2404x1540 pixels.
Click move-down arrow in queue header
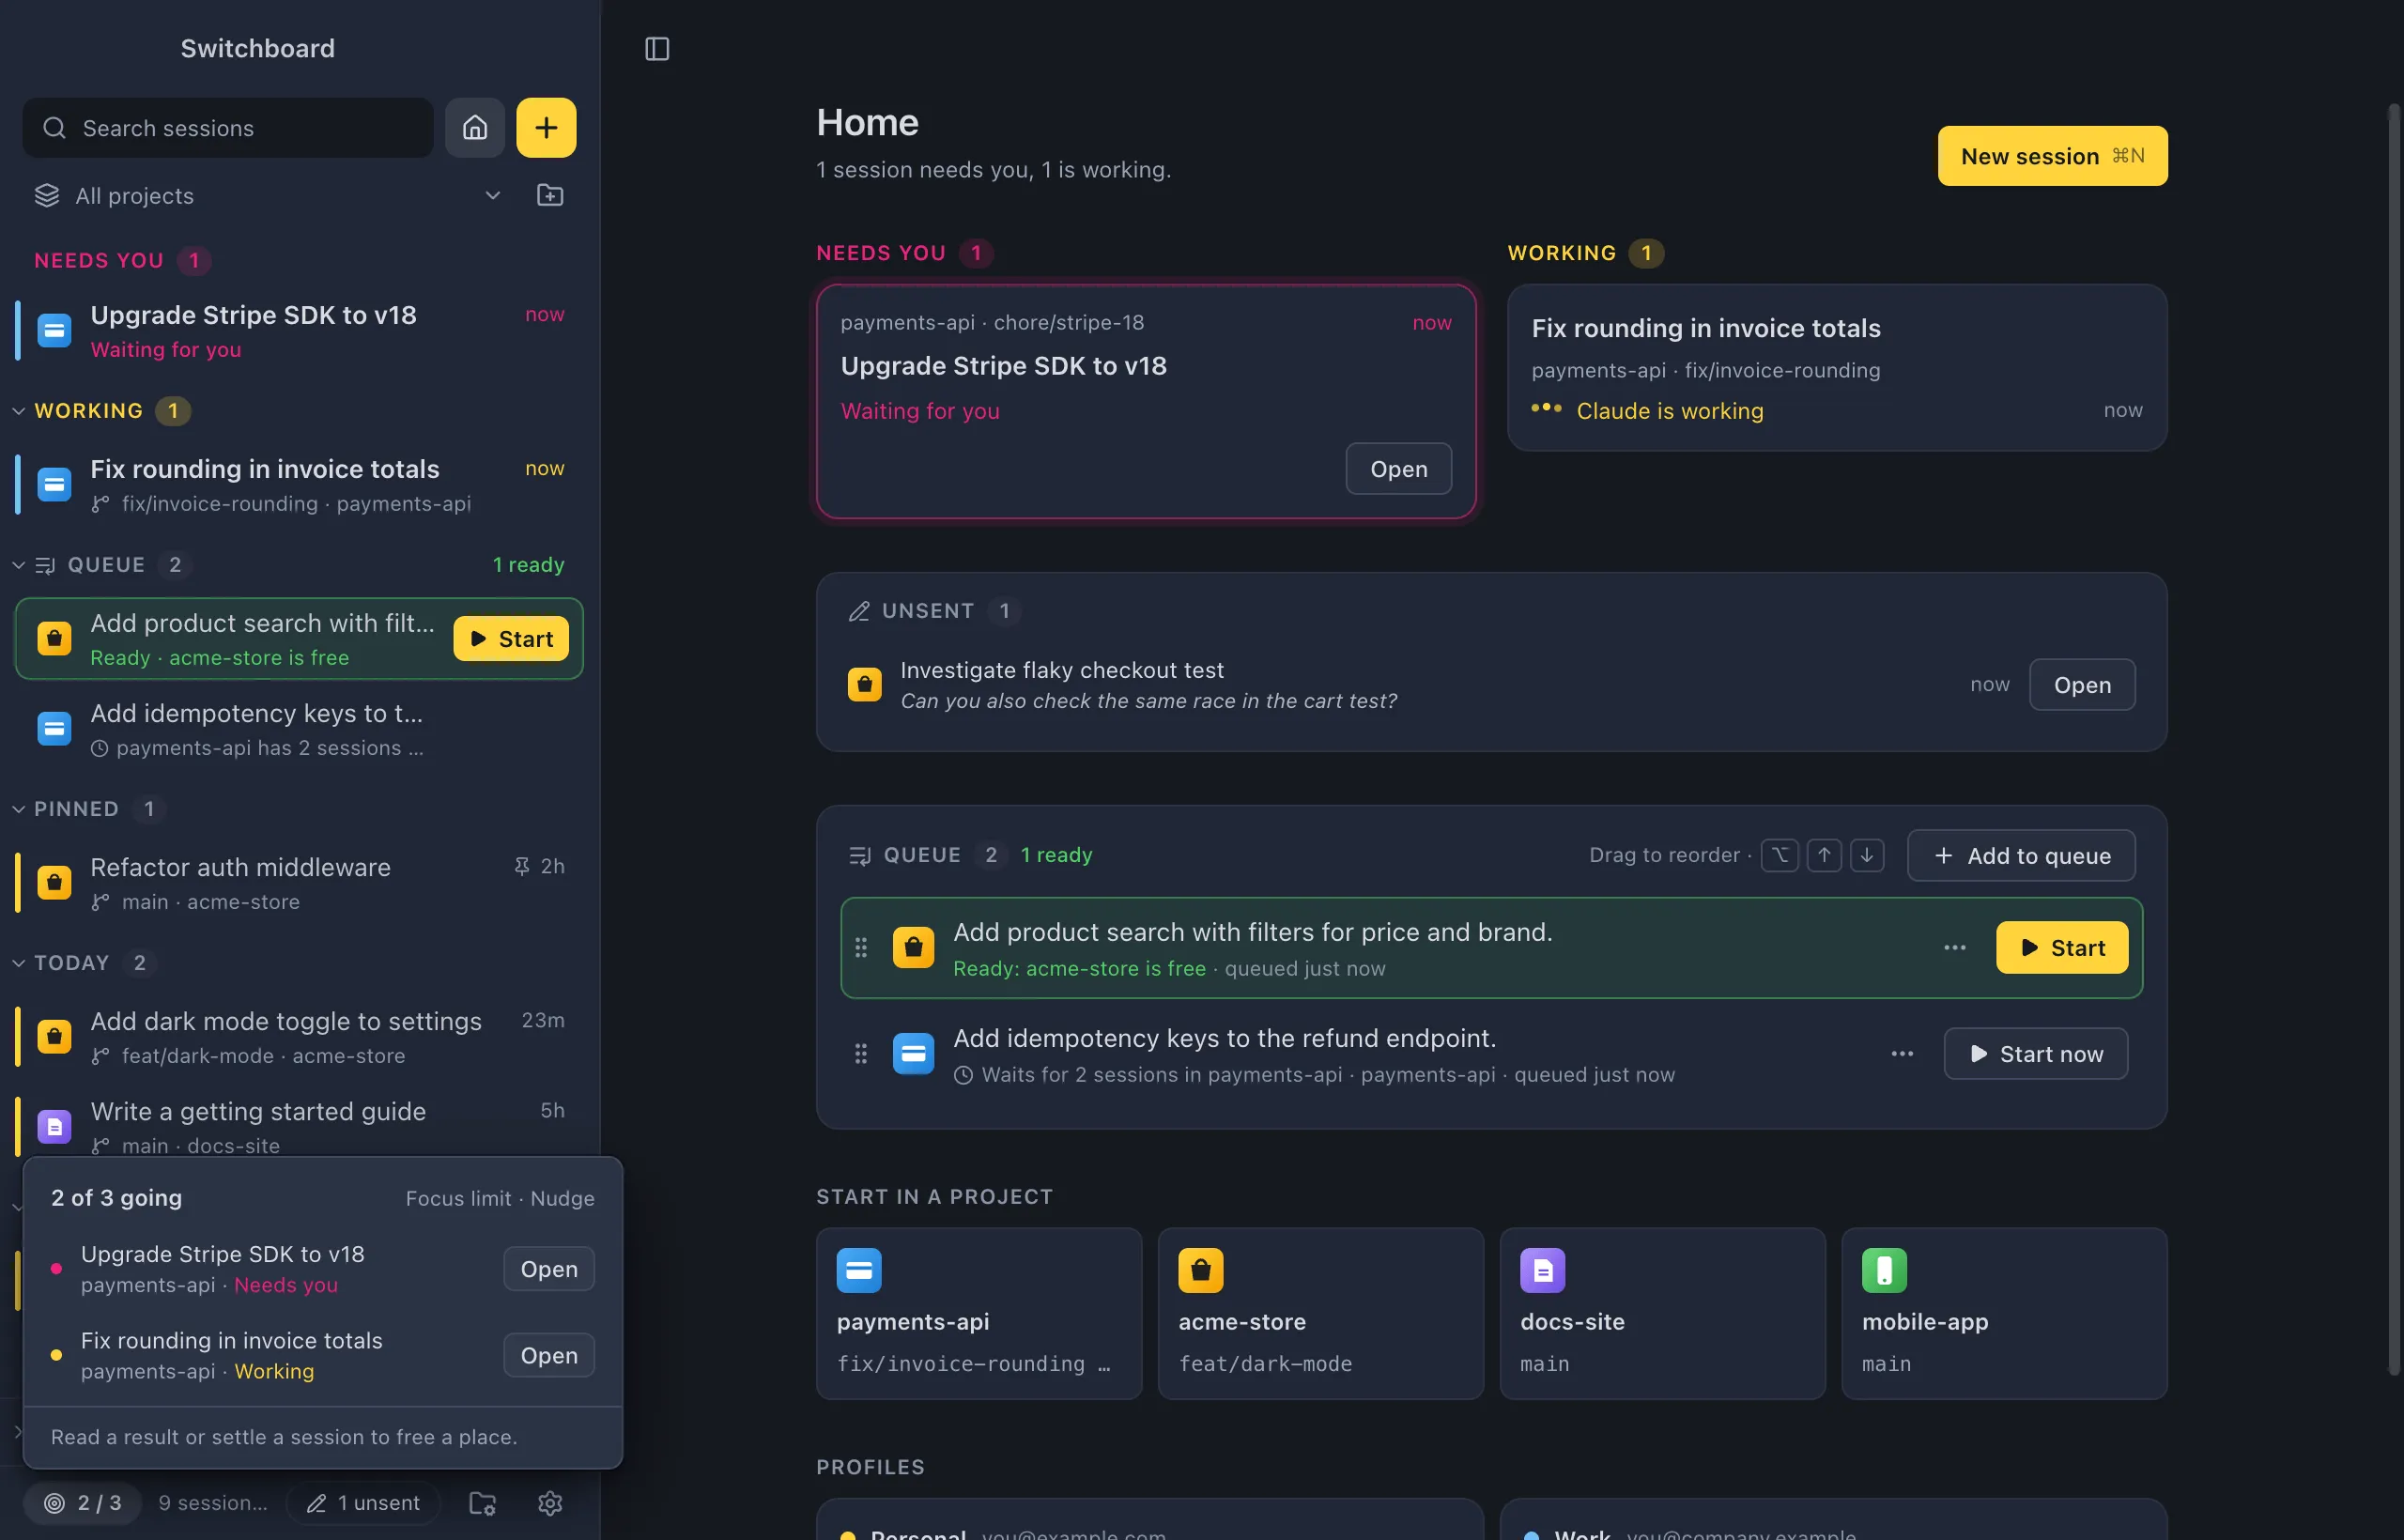1867,855
